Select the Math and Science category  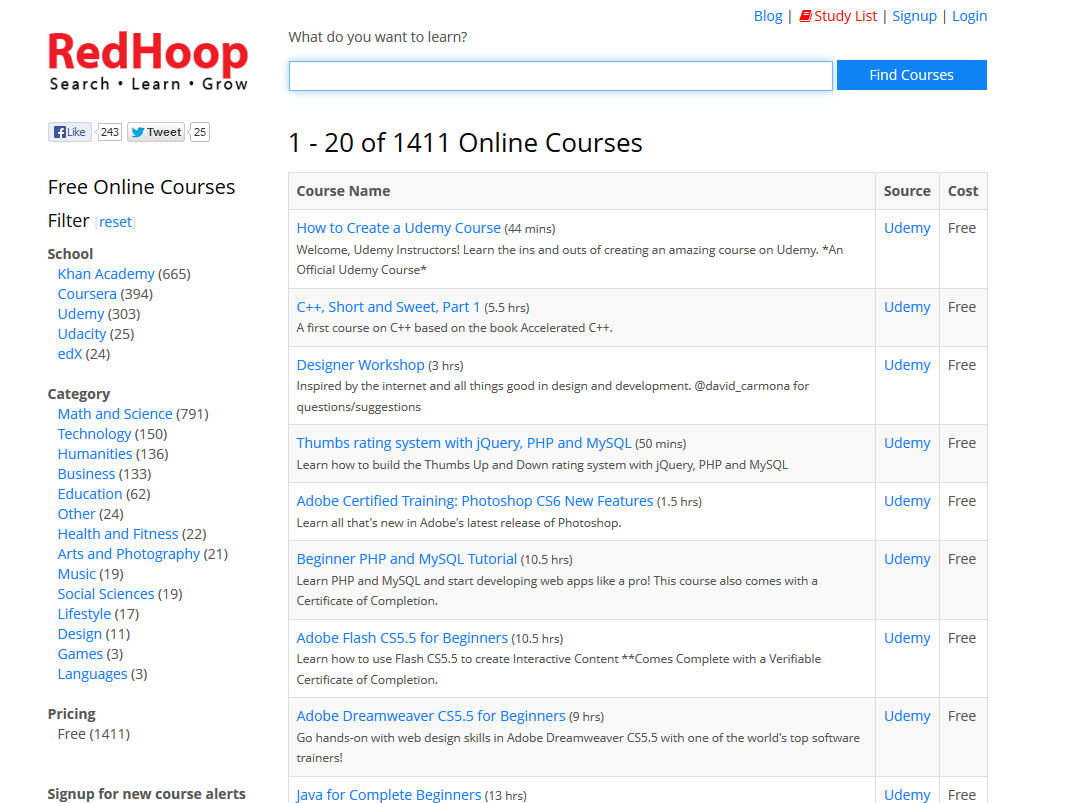click(x=115, y=414)
